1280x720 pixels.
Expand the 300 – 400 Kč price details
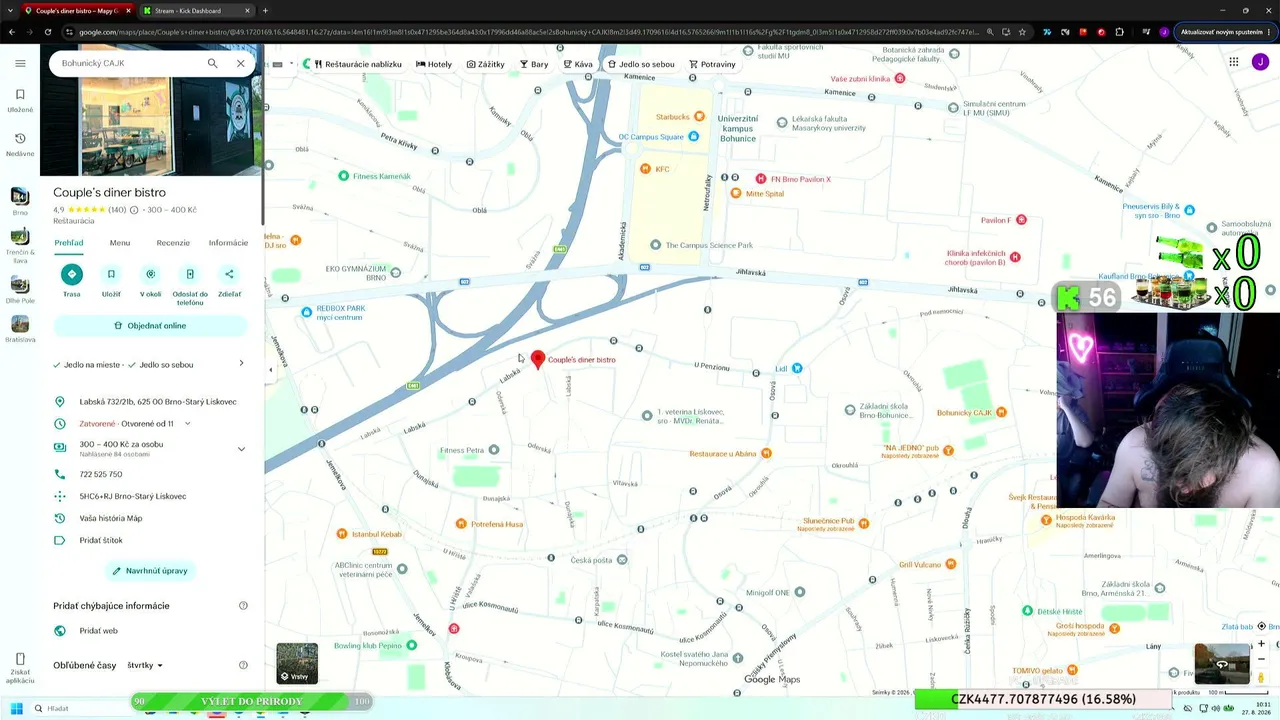241,449
